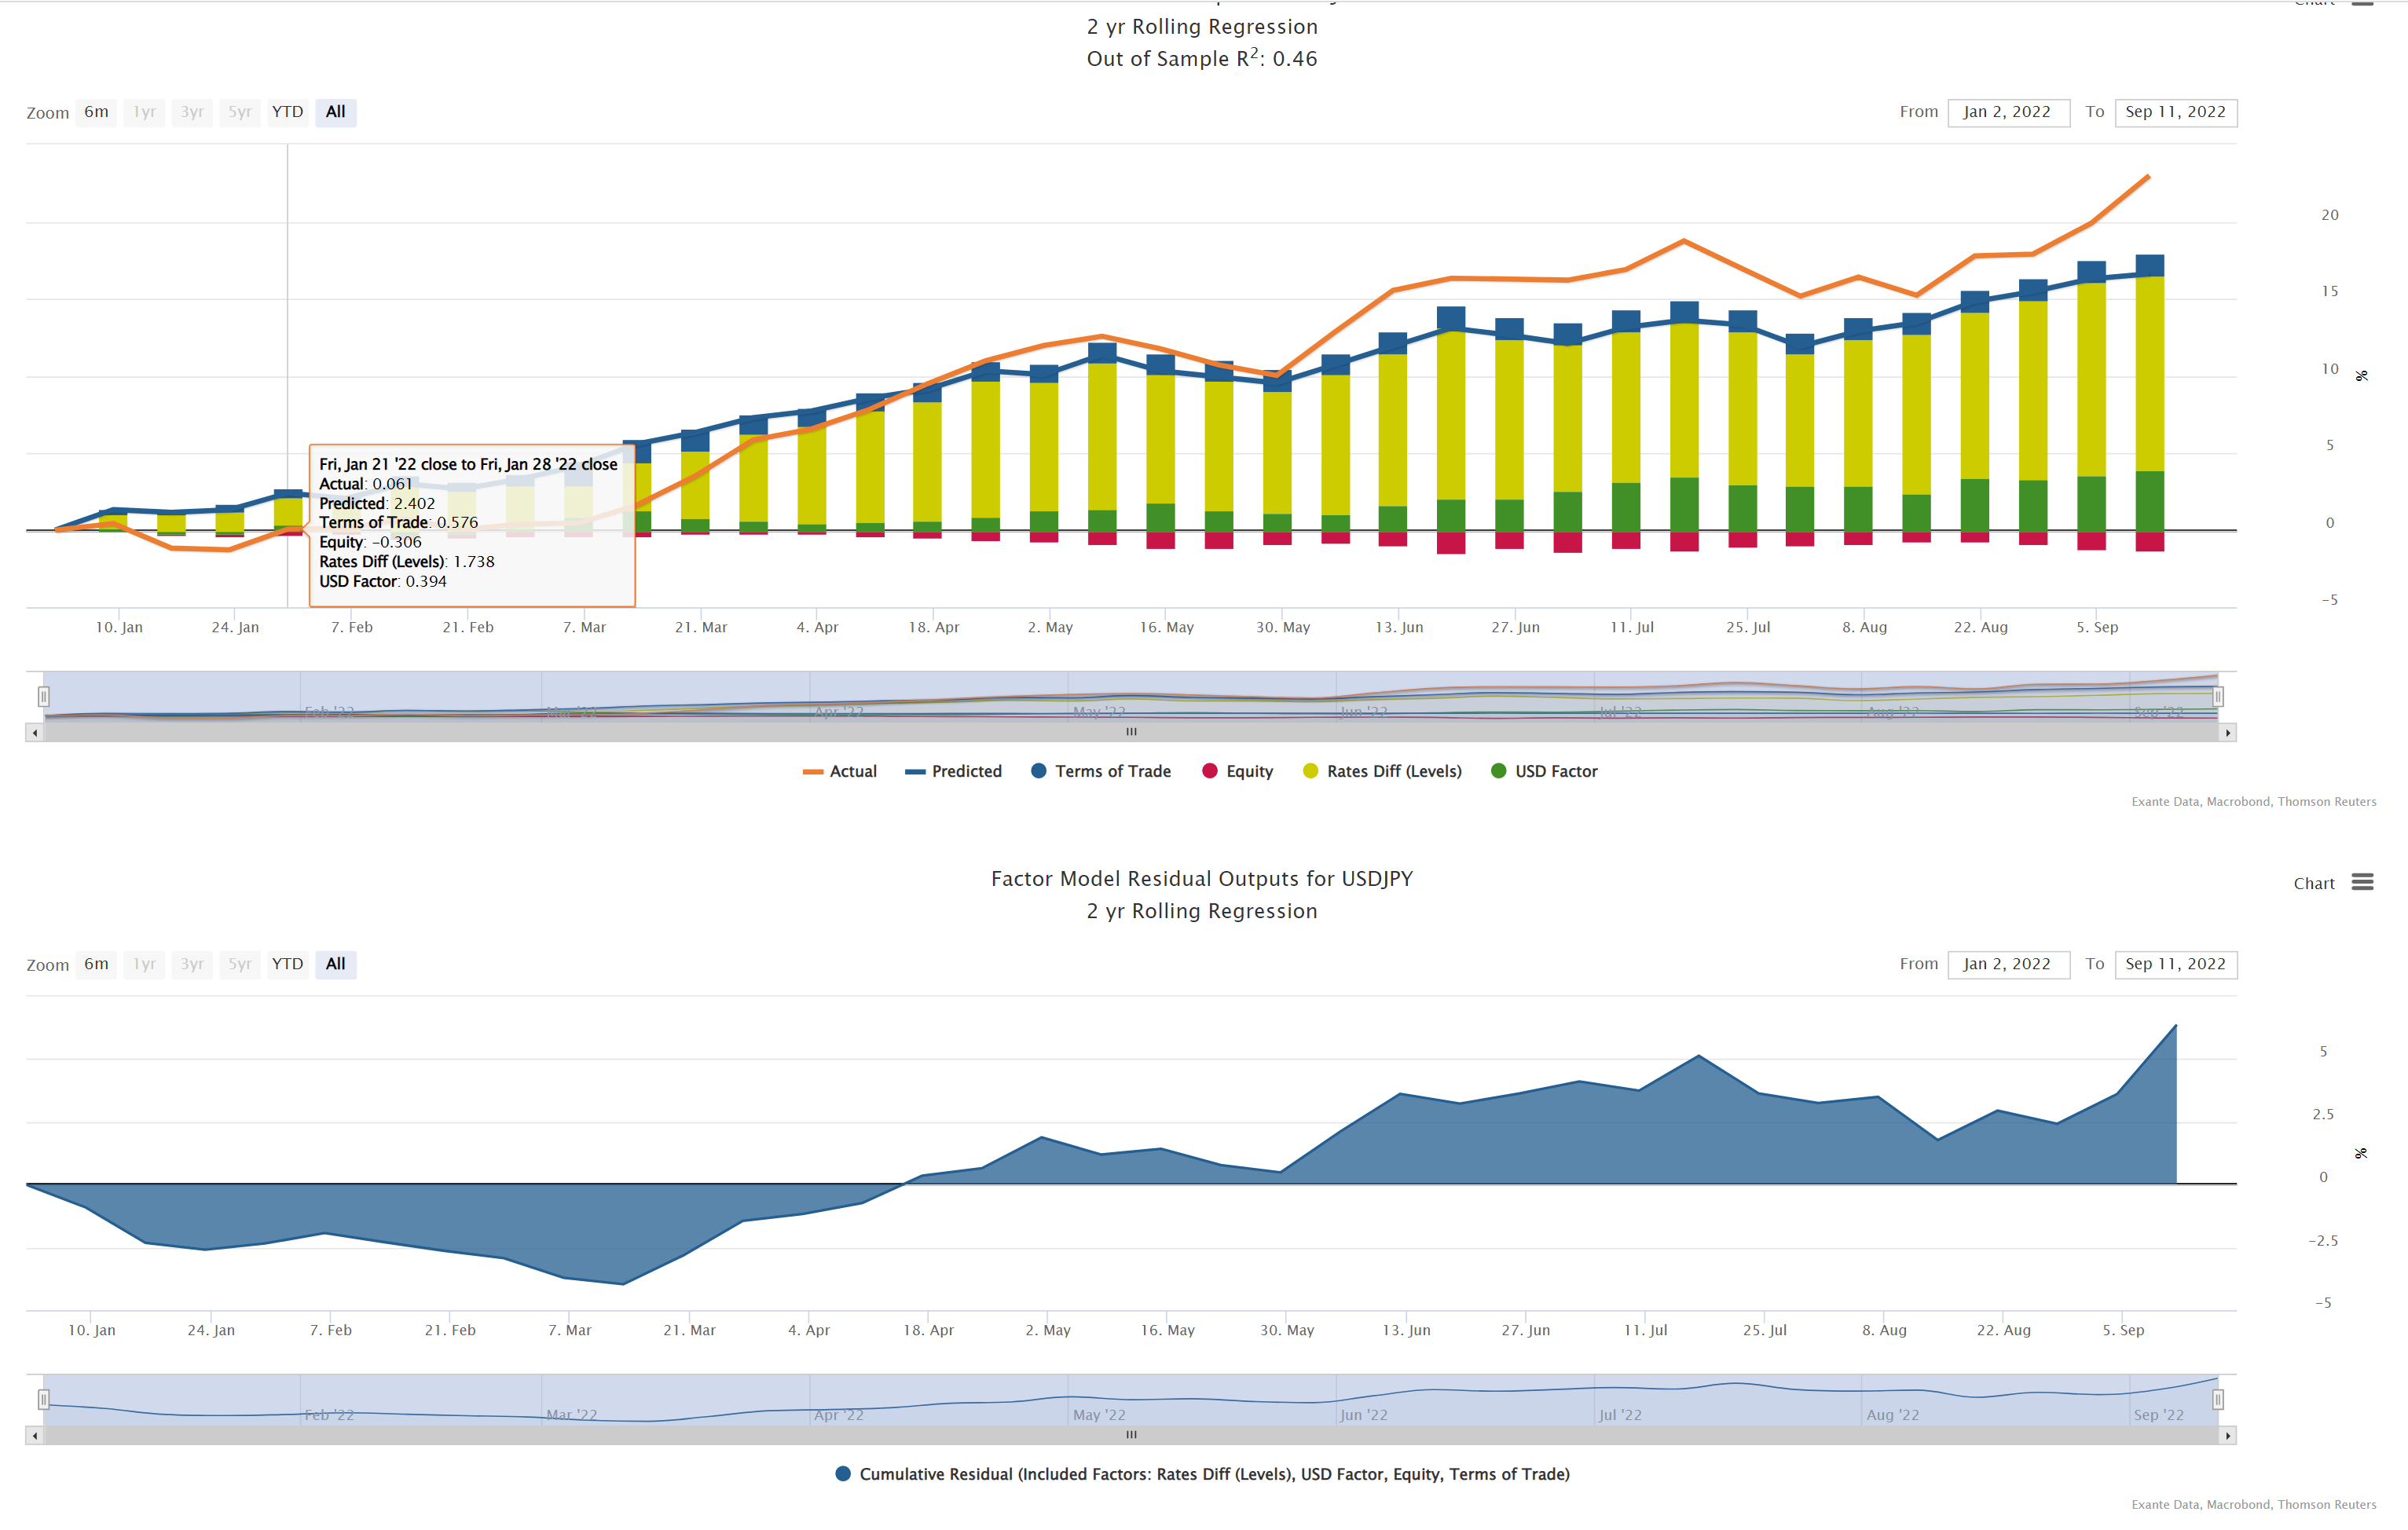This screenshot has width=2408, height=1530.
Task: Click the right resize handle of the top navigator
Action: (x=2220, y=697)
